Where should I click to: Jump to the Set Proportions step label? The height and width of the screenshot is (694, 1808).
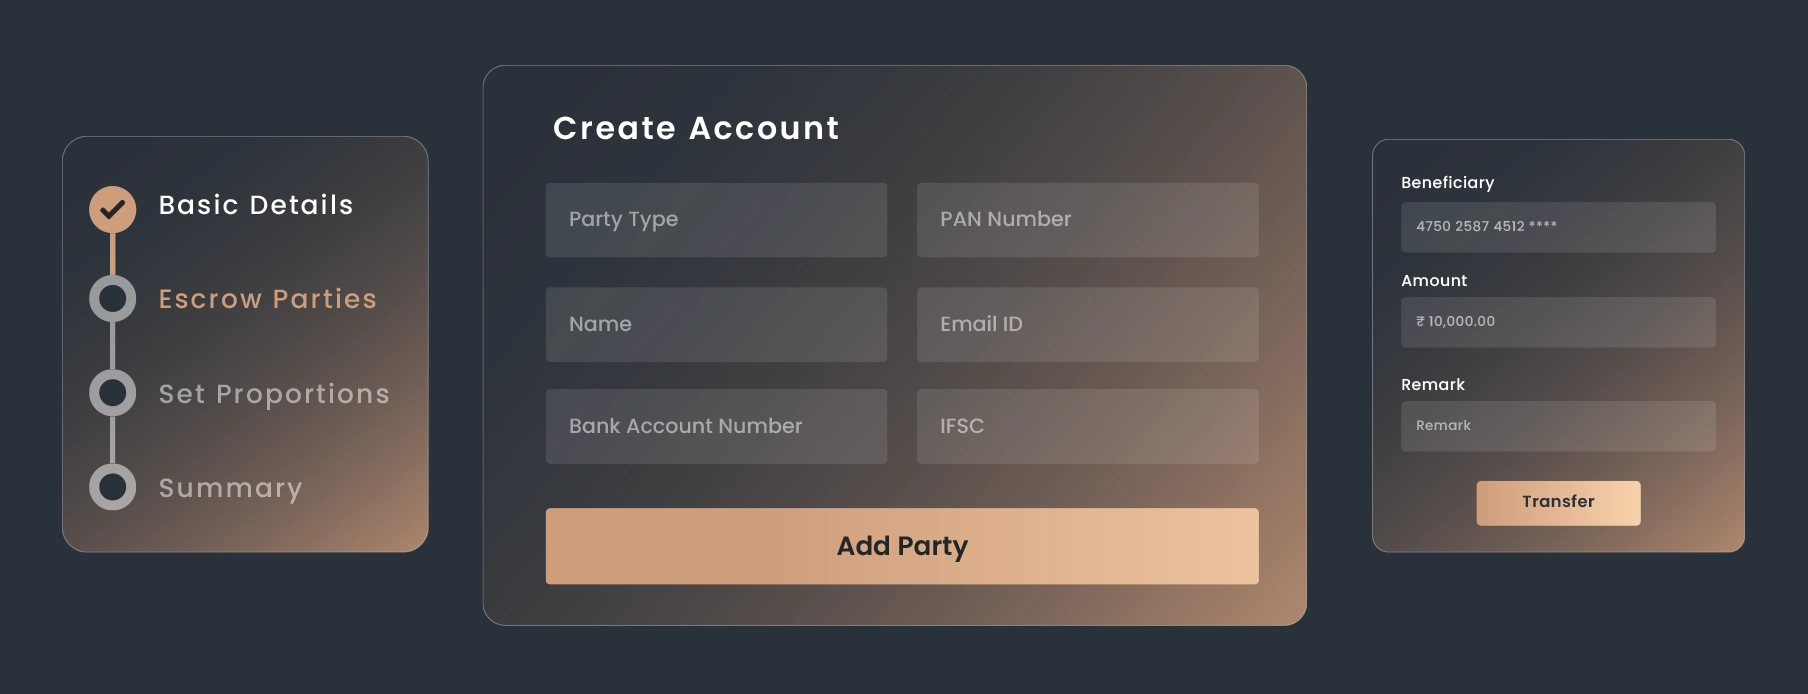(274, 394)
